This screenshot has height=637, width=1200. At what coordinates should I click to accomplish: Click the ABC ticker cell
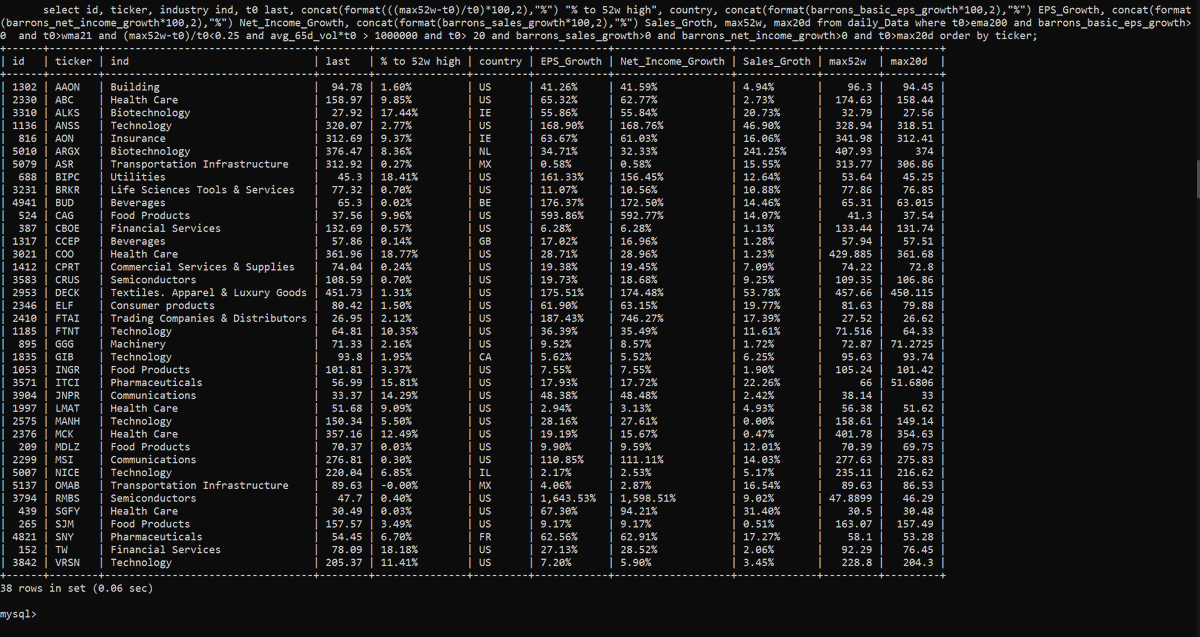(x=65, y=100)
